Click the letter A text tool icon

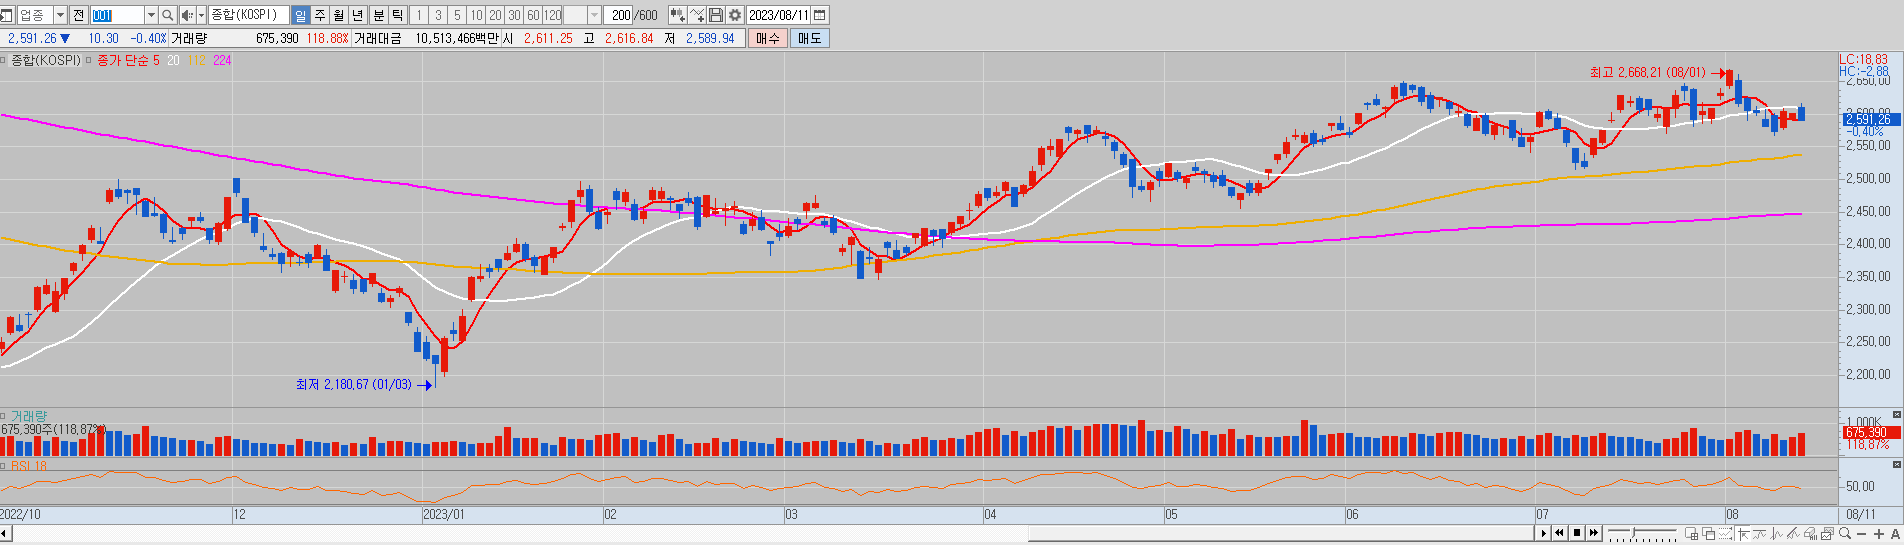click(x=1895, y=534)
